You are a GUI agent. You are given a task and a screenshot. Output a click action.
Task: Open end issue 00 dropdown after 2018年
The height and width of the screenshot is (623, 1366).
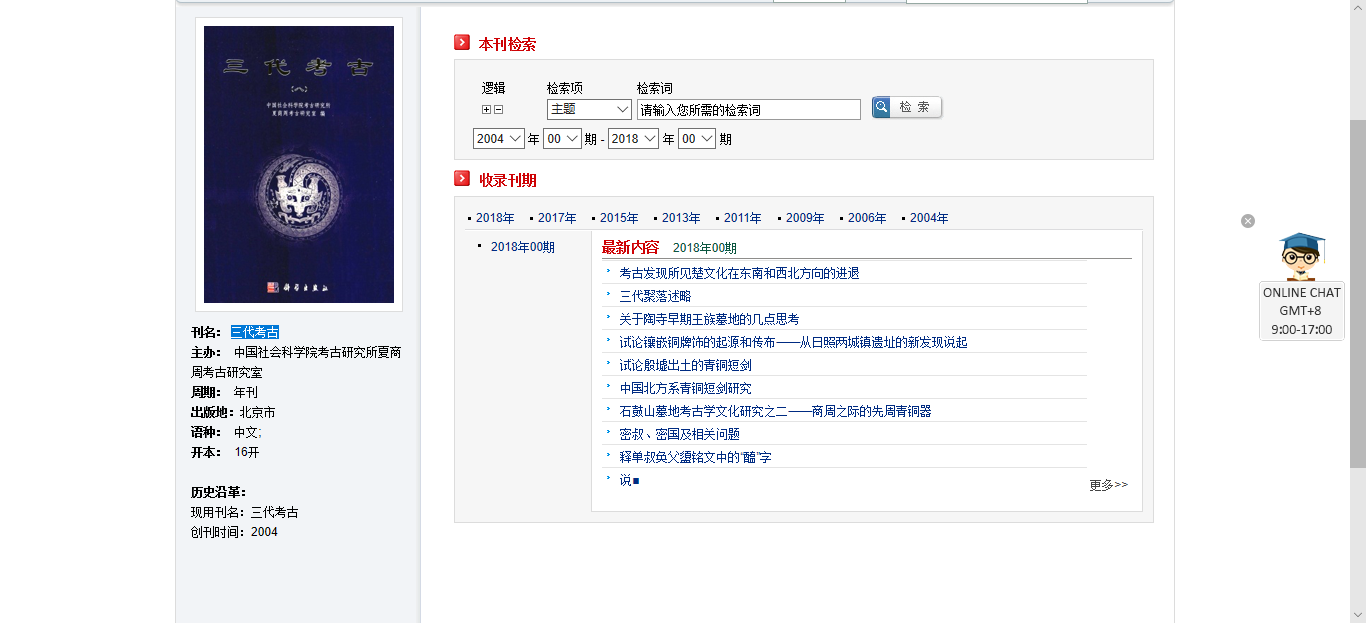click(x=697, y=139)
